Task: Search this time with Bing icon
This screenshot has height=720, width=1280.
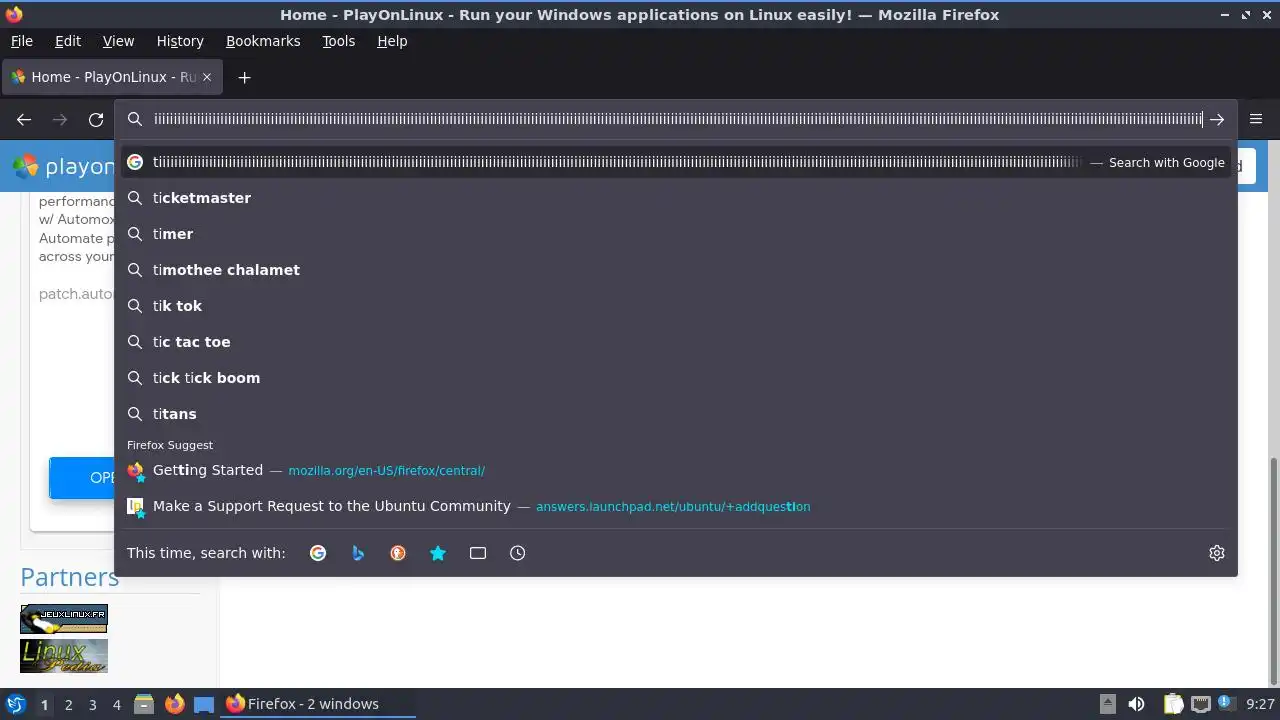Action: click(x=358, y=553)
